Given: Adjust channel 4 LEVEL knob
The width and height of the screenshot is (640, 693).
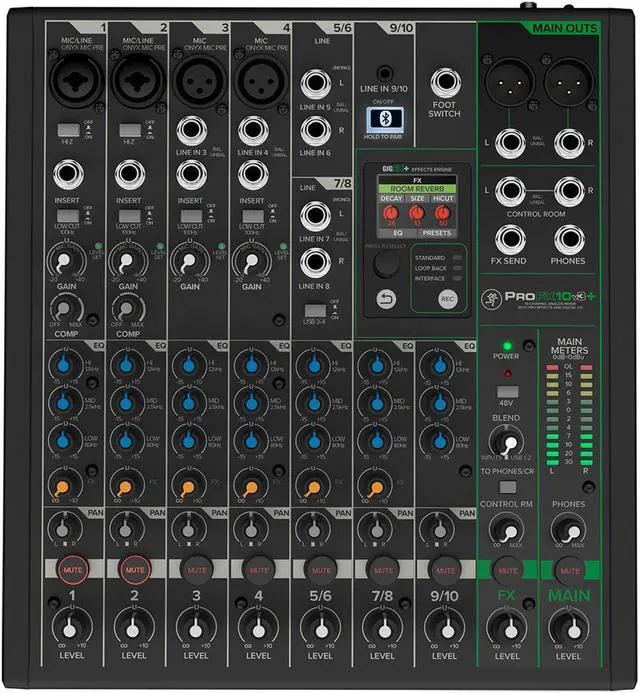Looking at the screenshot, I should 259,628.
